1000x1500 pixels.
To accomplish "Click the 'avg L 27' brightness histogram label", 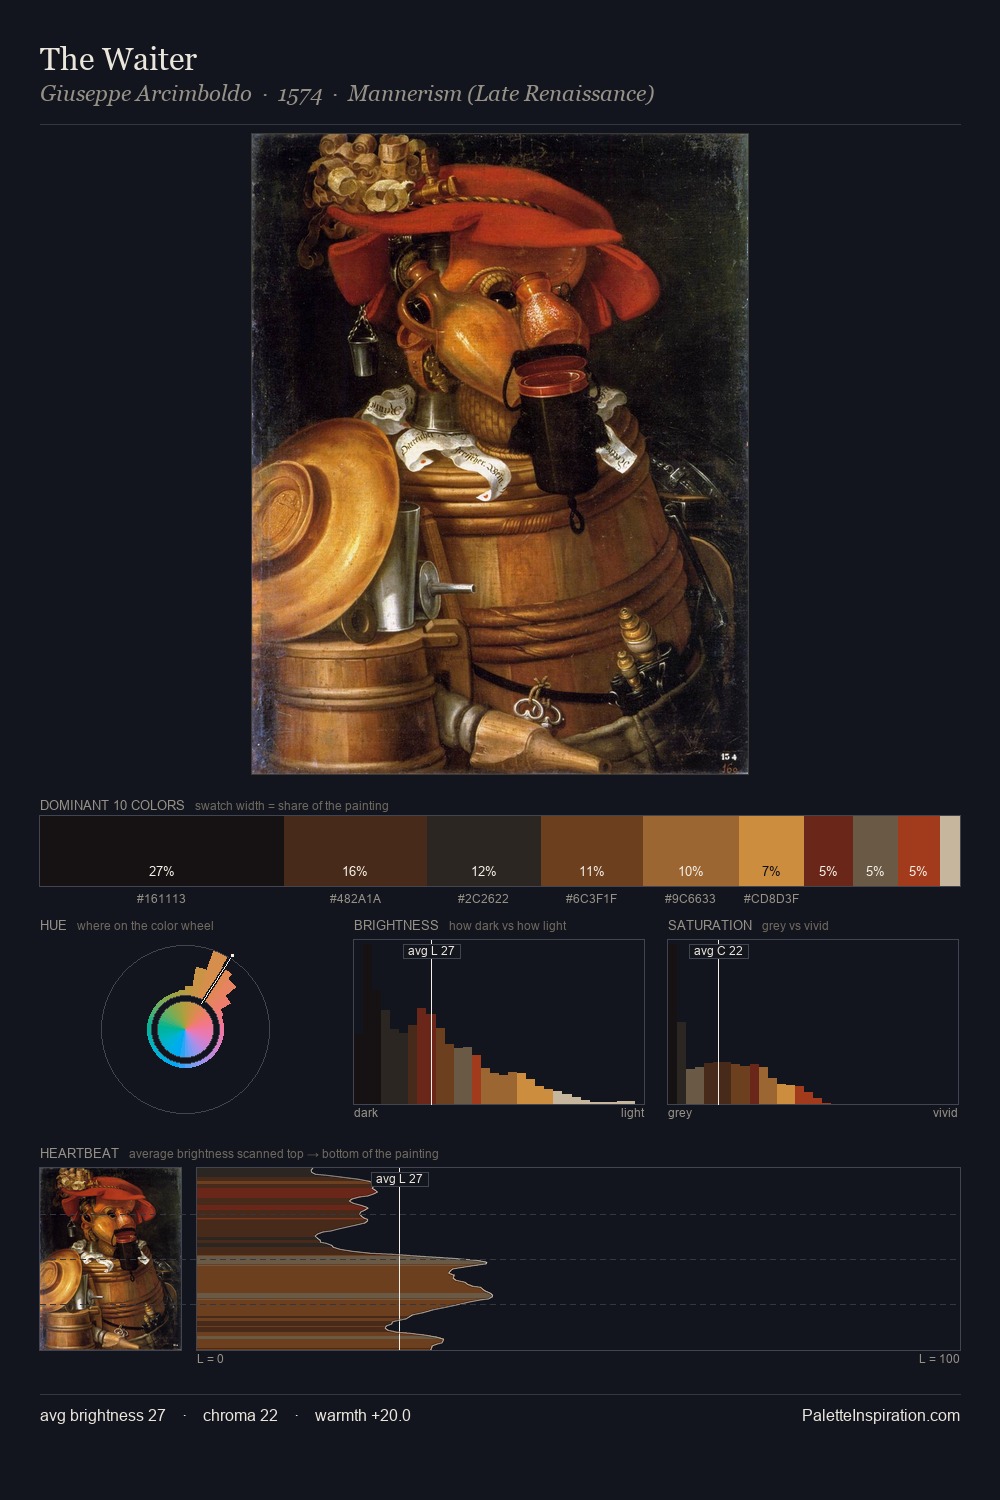I will (431, 951).
